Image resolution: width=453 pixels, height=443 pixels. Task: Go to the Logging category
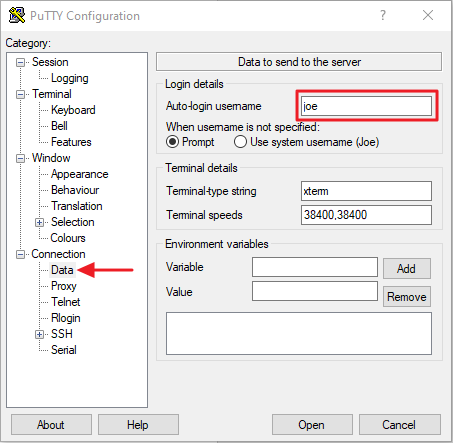[70, 78]
